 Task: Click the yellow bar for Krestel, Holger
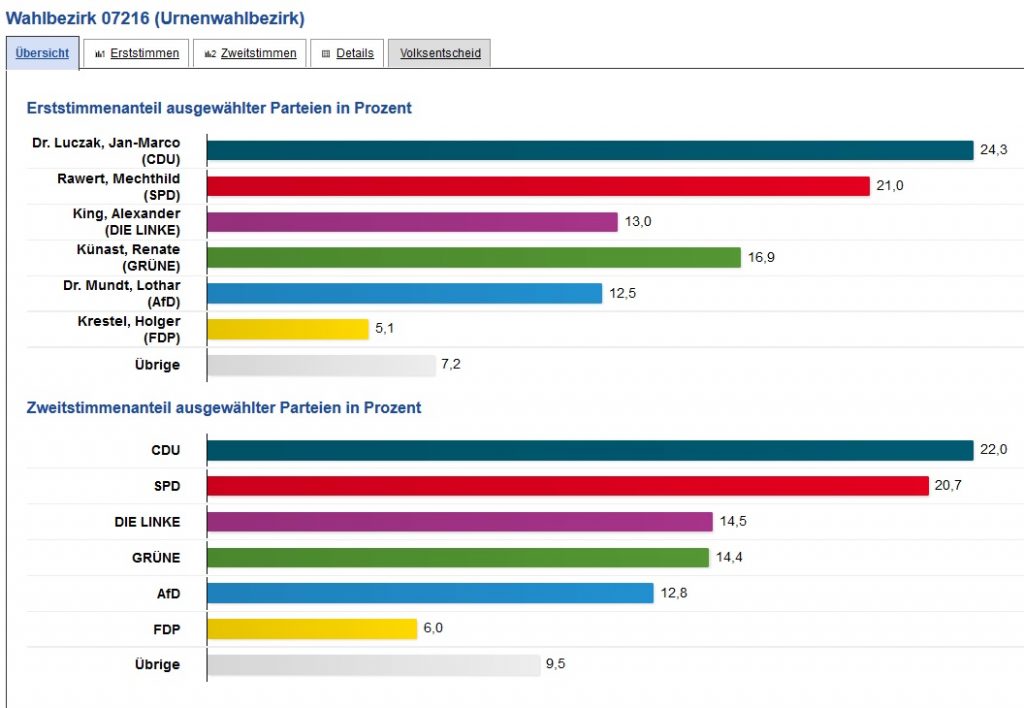[288, 329]
